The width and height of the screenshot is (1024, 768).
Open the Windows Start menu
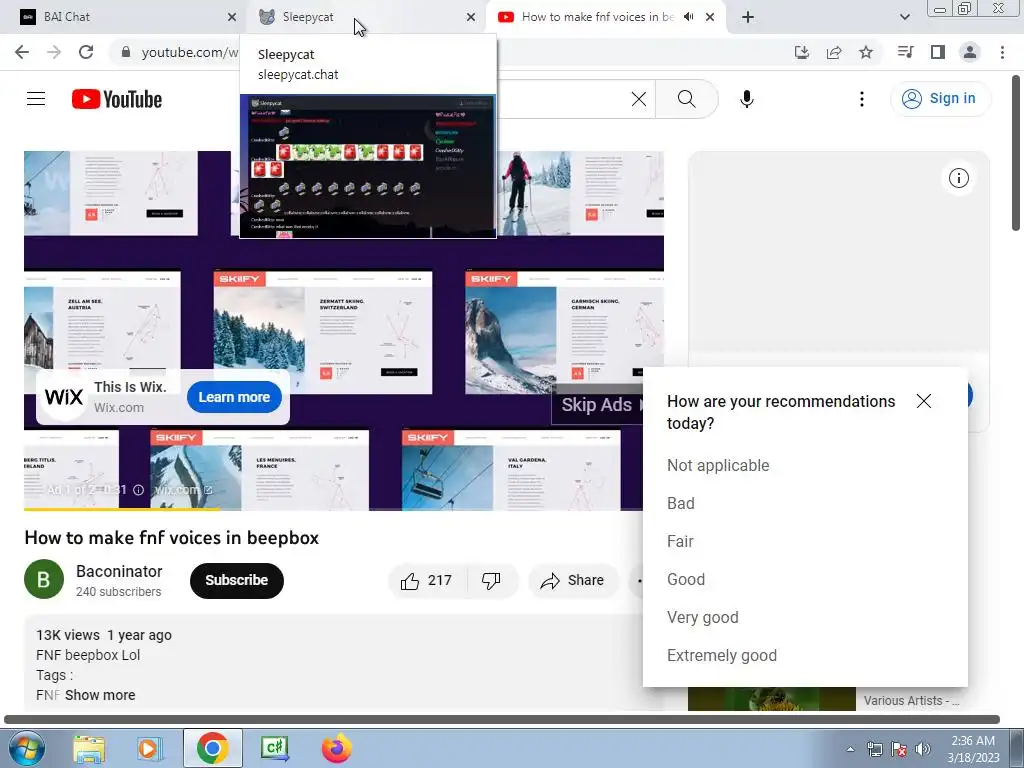(x=27, y=748)
